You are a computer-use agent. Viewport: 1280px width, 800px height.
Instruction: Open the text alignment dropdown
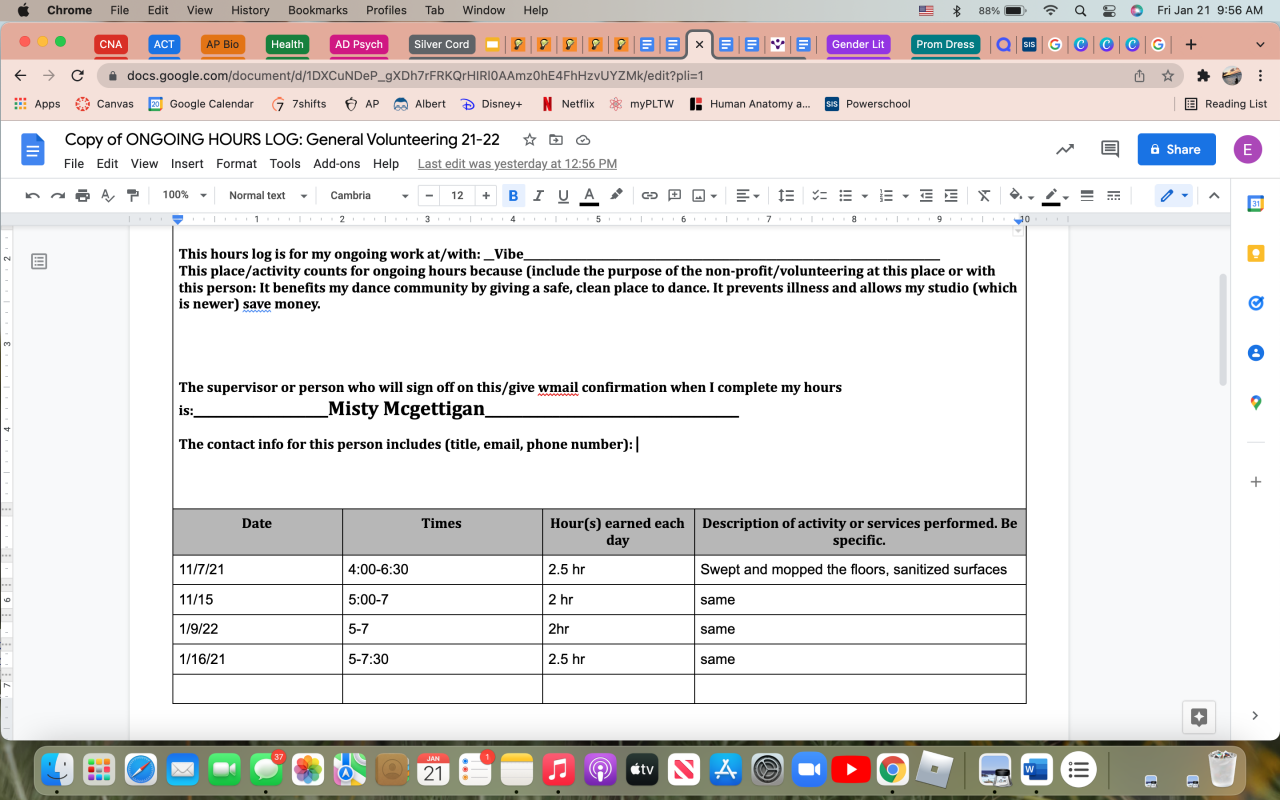[x=748, y=195]
